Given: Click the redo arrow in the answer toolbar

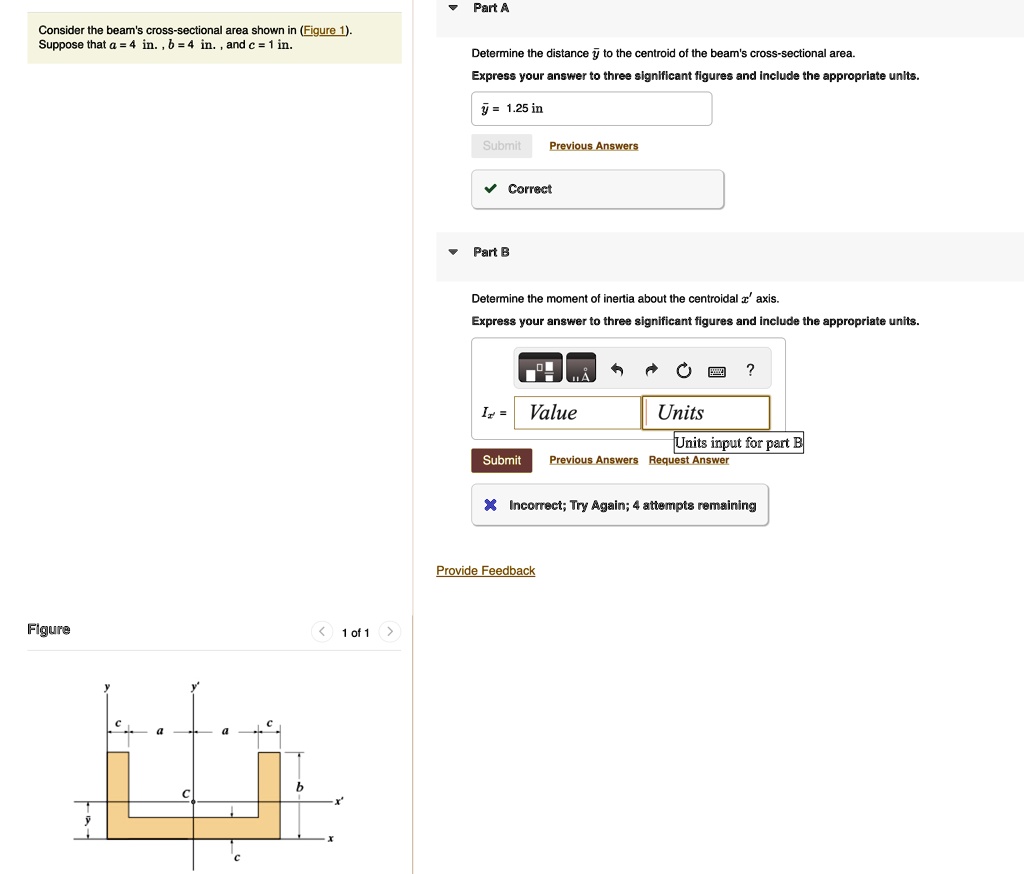Looking at the screenshot, I should pos(651,369).
